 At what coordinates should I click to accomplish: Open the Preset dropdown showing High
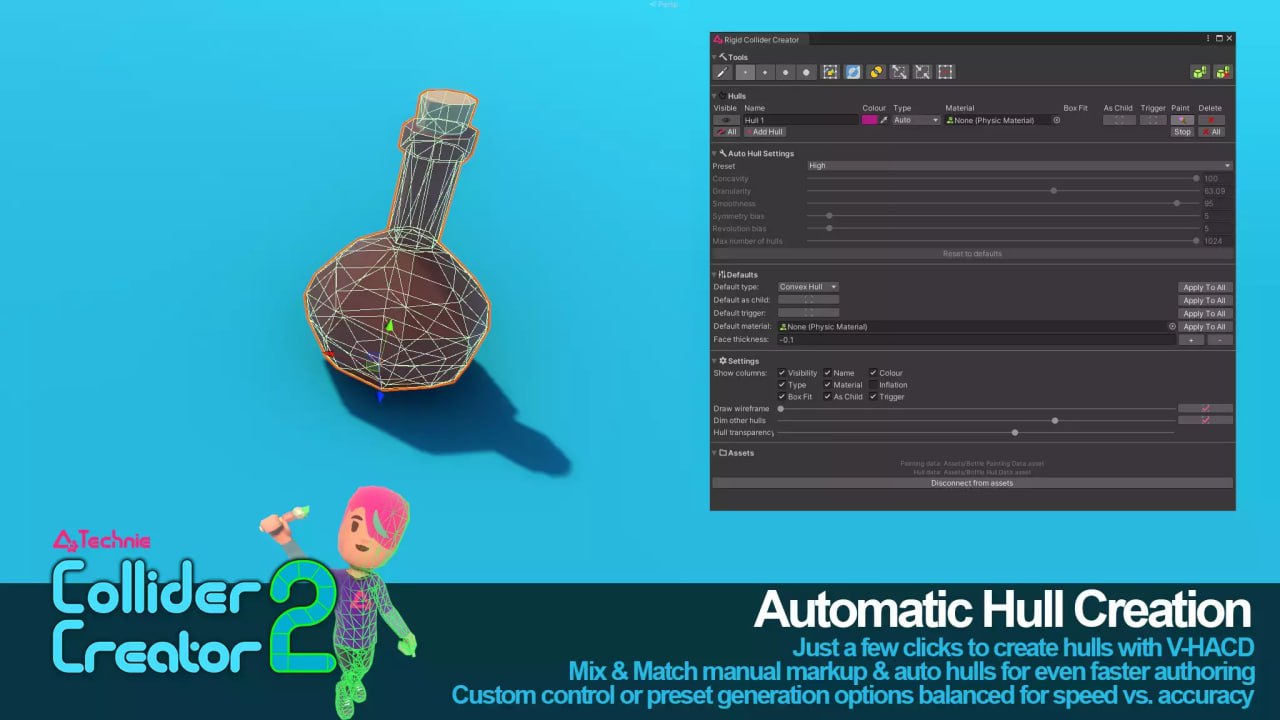click(x=1019, y=166)
